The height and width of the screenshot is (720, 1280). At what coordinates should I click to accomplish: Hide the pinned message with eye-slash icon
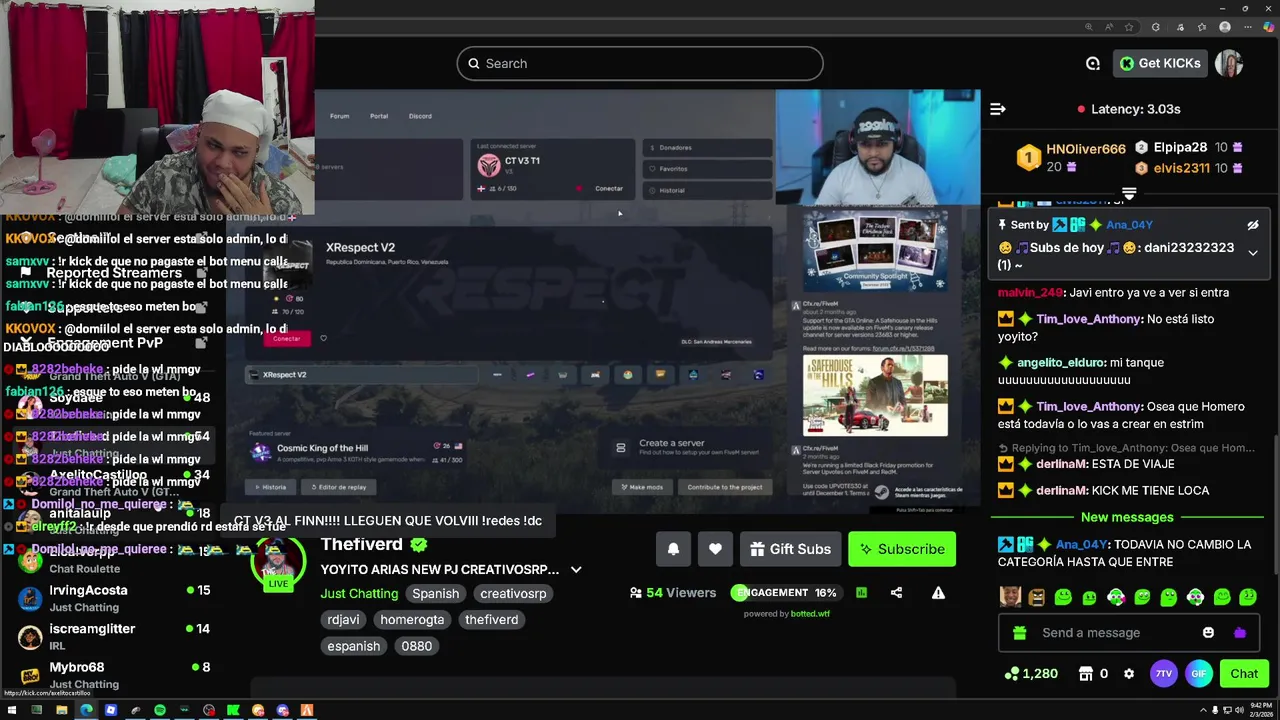pos(1252,225)
